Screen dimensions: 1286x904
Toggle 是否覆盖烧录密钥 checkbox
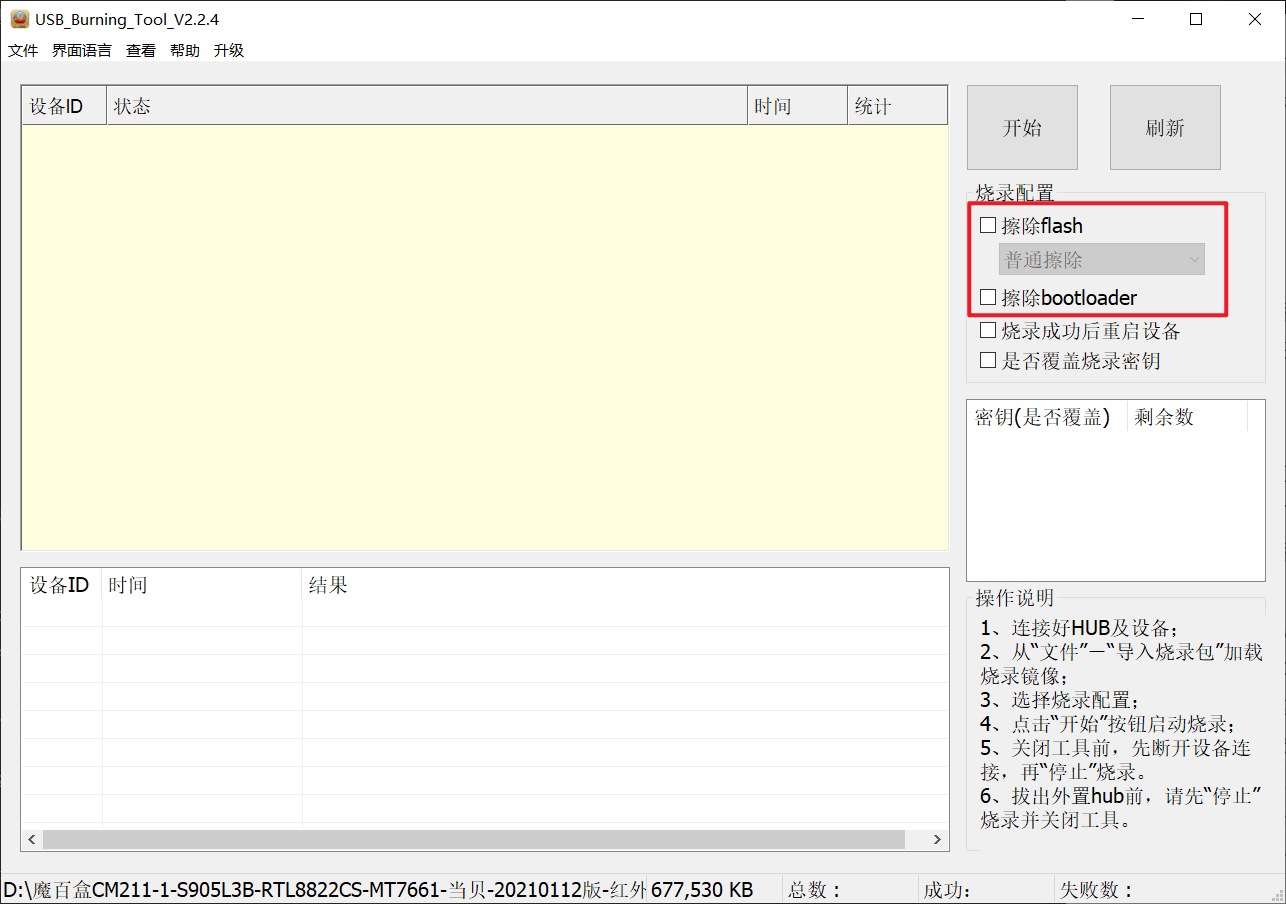coord(988,360)
